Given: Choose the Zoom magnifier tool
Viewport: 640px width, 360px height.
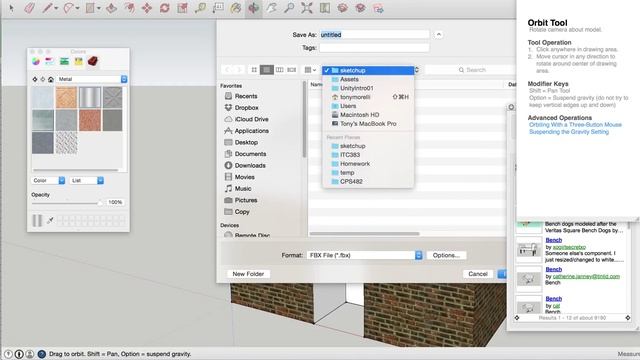Looking at the screenshot, I should [289, 8].
